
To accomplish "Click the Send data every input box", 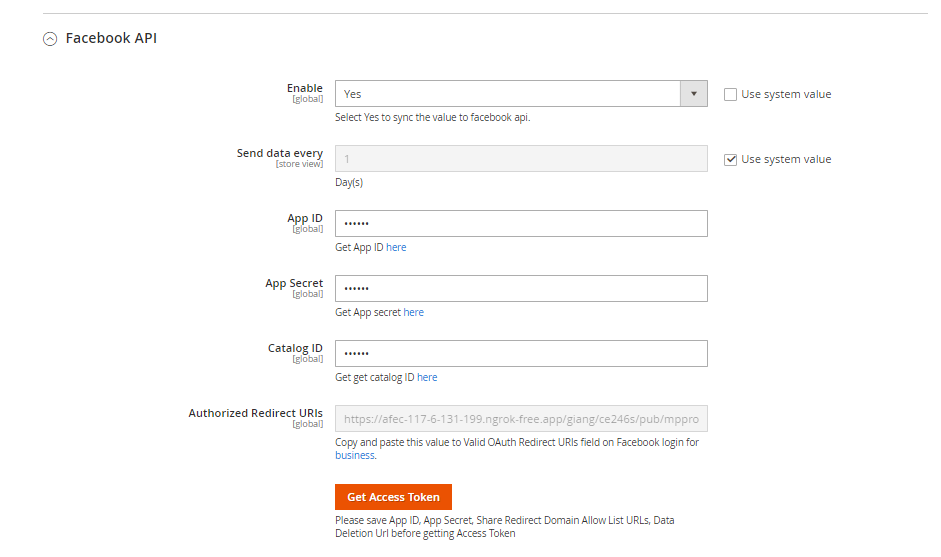I will [520, 159].
